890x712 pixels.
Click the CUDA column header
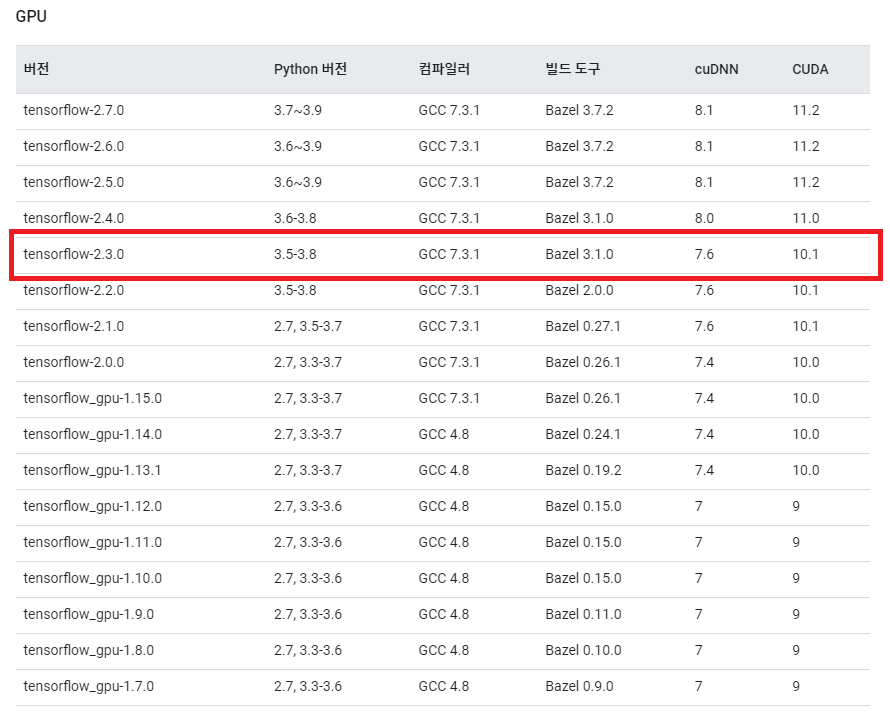coord(810,69)
